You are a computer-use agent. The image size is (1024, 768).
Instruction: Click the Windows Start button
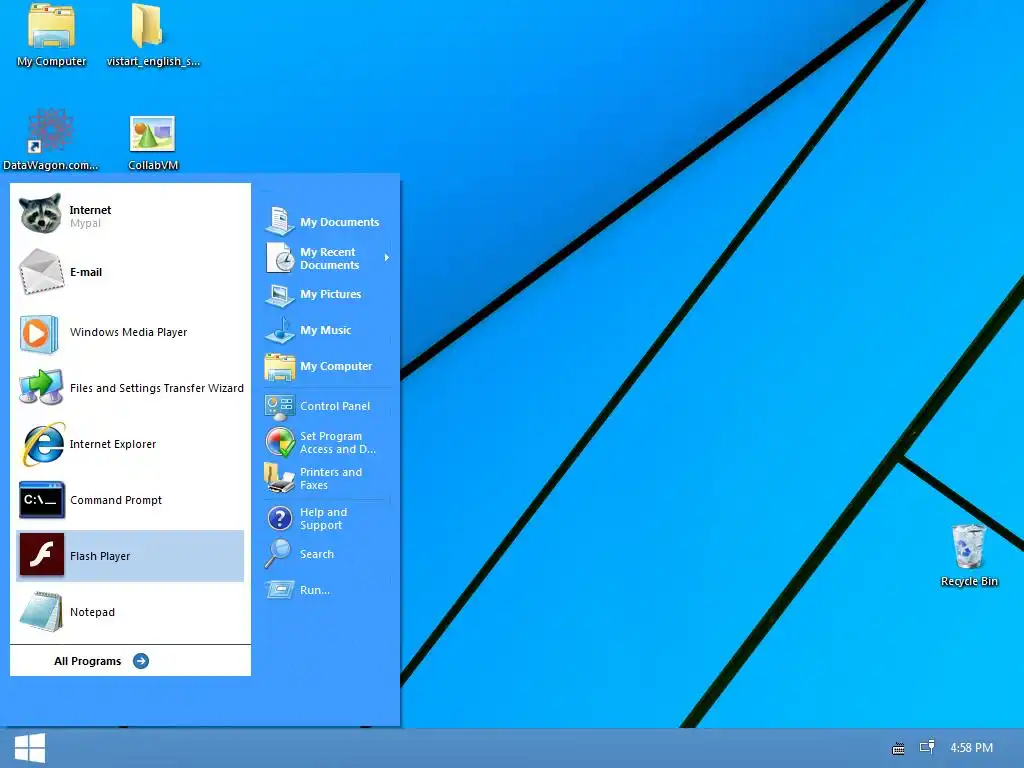pyautogui.click(x=29, y=748)
